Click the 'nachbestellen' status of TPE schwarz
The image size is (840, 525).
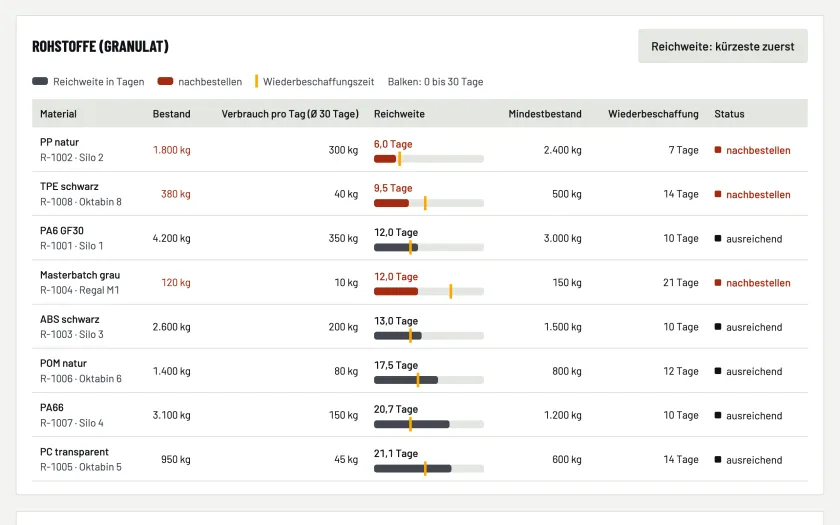(x=758, y=194)
